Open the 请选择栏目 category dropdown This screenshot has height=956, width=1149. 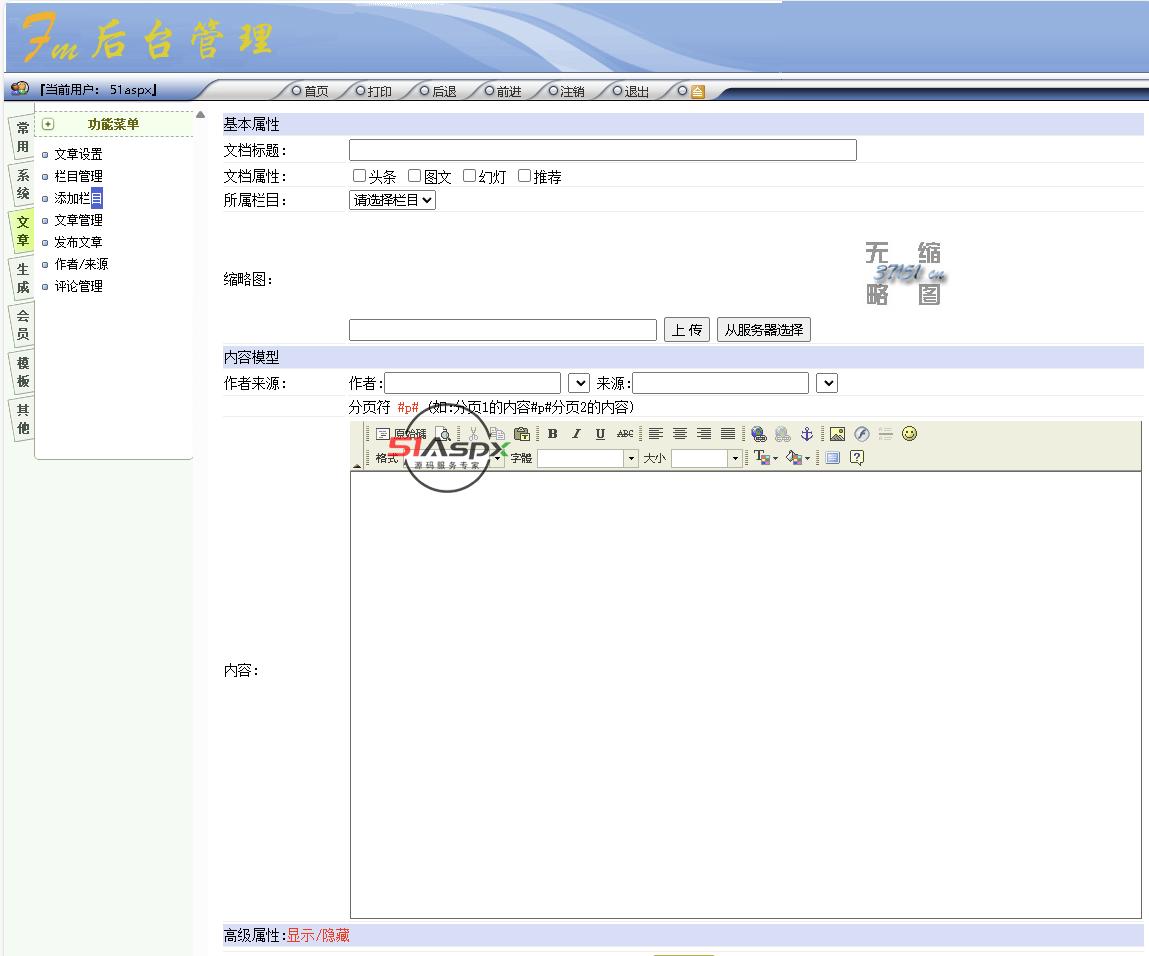[392, 200]
